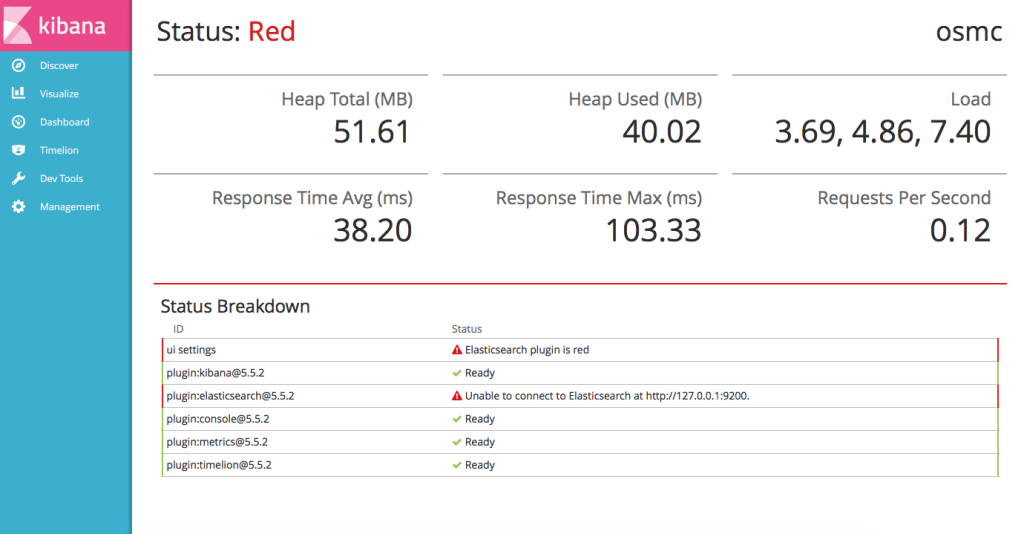Open the Management menu item

(70, 207)
